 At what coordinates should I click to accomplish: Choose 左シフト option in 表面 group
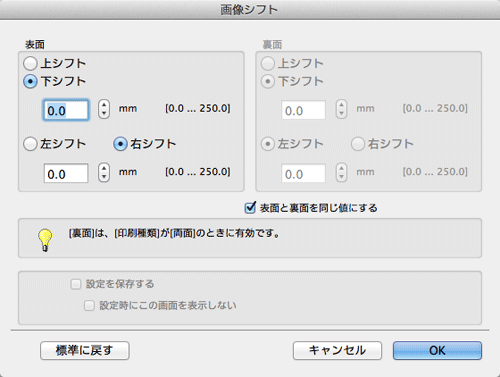(x=30, y=144)
